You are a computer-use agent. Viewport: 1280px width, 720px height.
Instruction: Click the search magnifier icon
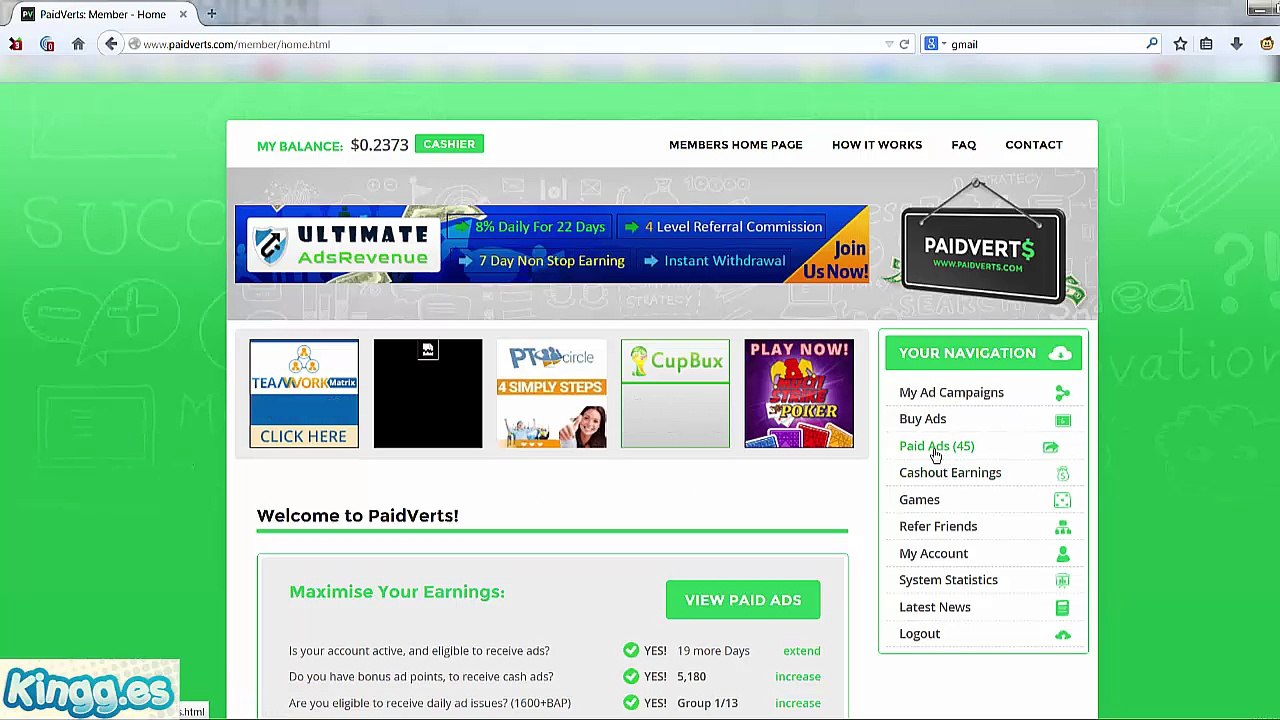[x=1152, y=44]
